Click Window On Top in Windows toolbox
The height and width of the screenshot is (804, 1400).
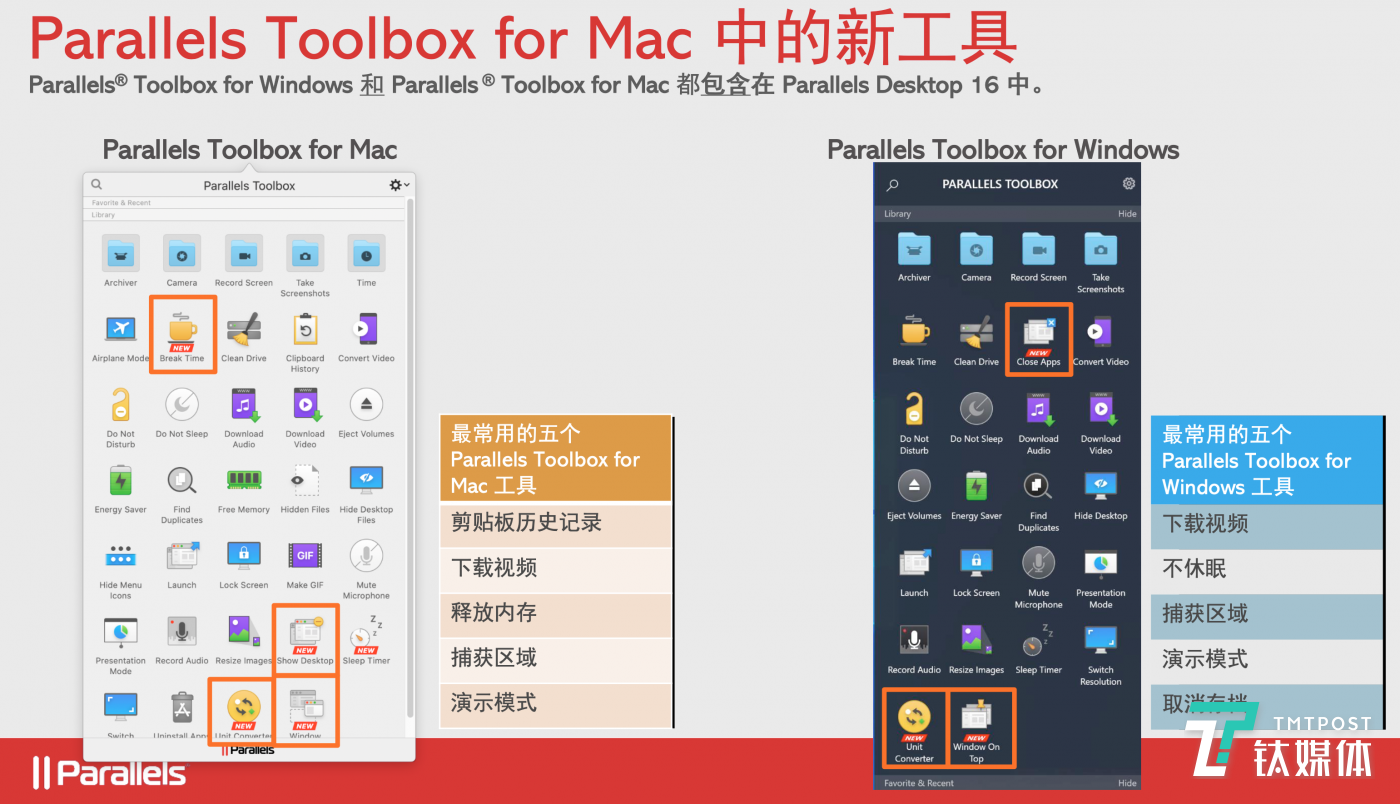976,728
